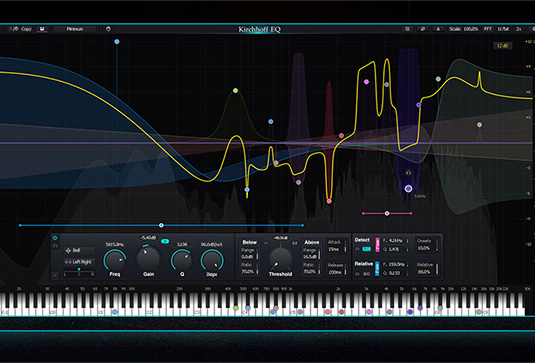The width and height of the screenshot is (535, 363).
Task: Toggle the pink Free switch for Detect
Action: coord(377,245)
